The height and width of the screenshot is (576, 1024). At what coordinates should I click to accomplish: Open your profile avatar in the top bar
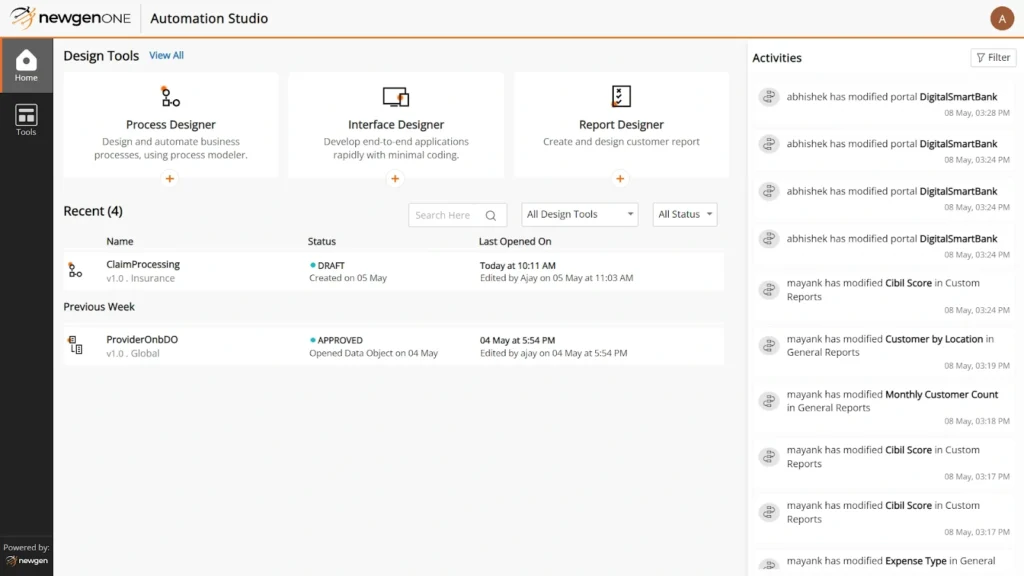(1002, 18)
